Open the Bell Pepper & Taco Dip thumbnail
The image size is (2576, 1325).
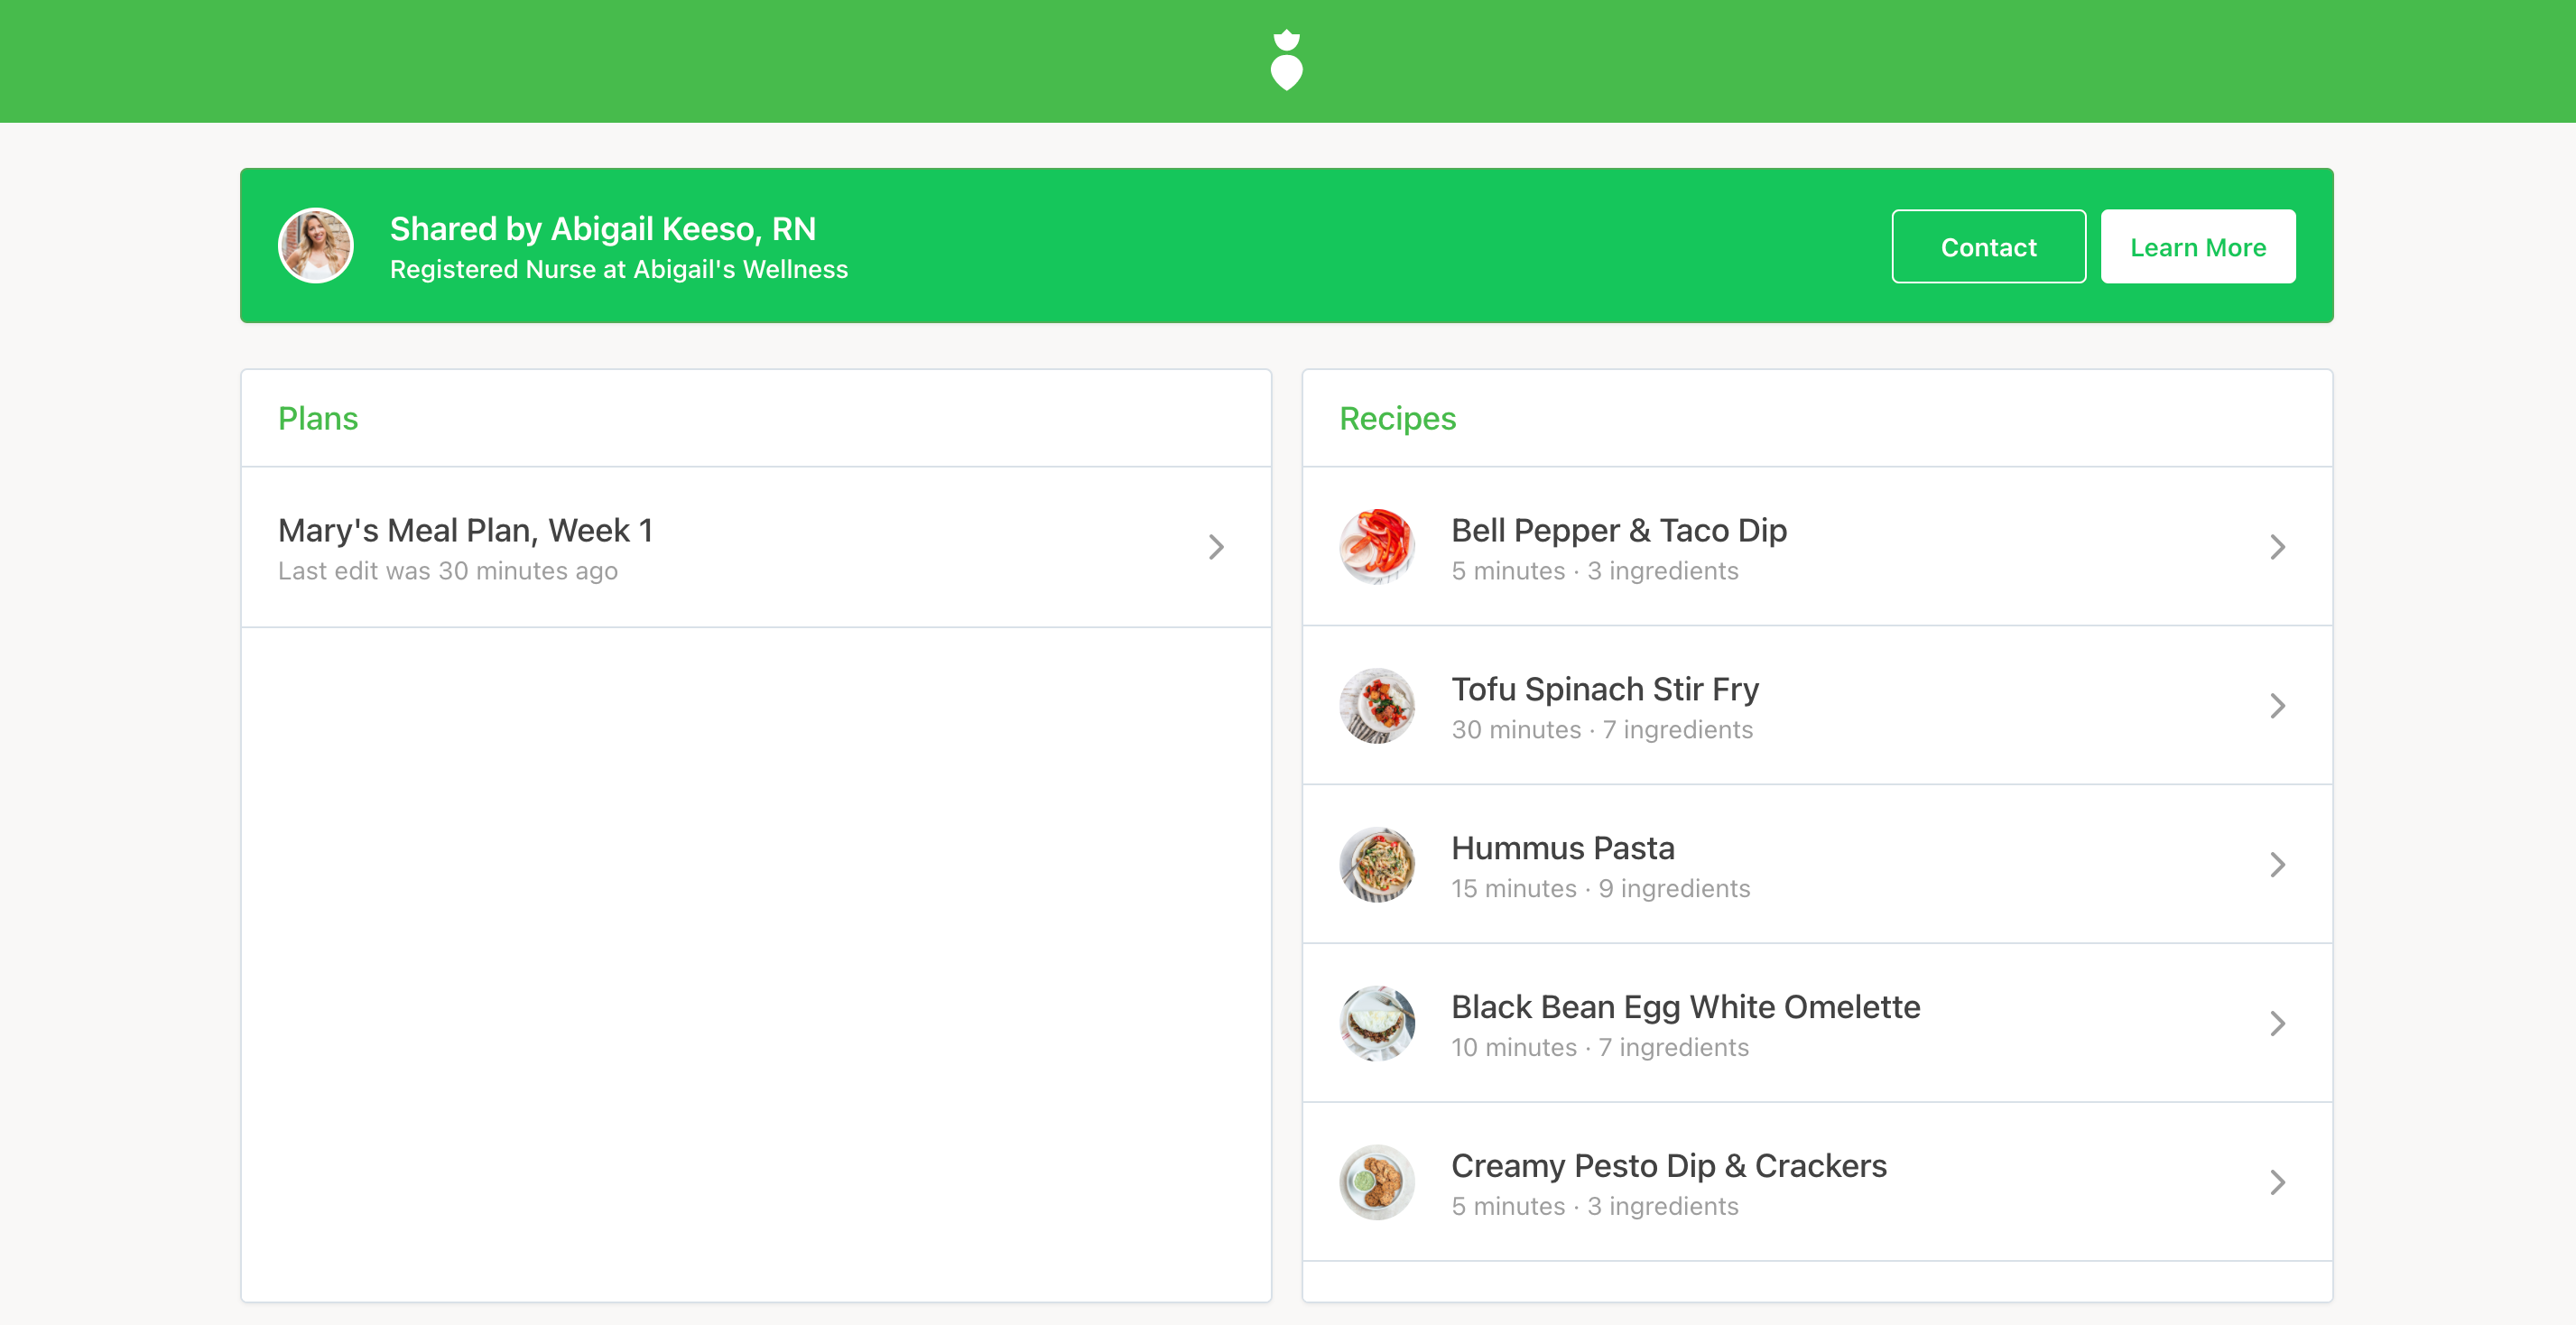click(x=1377, y=547)
